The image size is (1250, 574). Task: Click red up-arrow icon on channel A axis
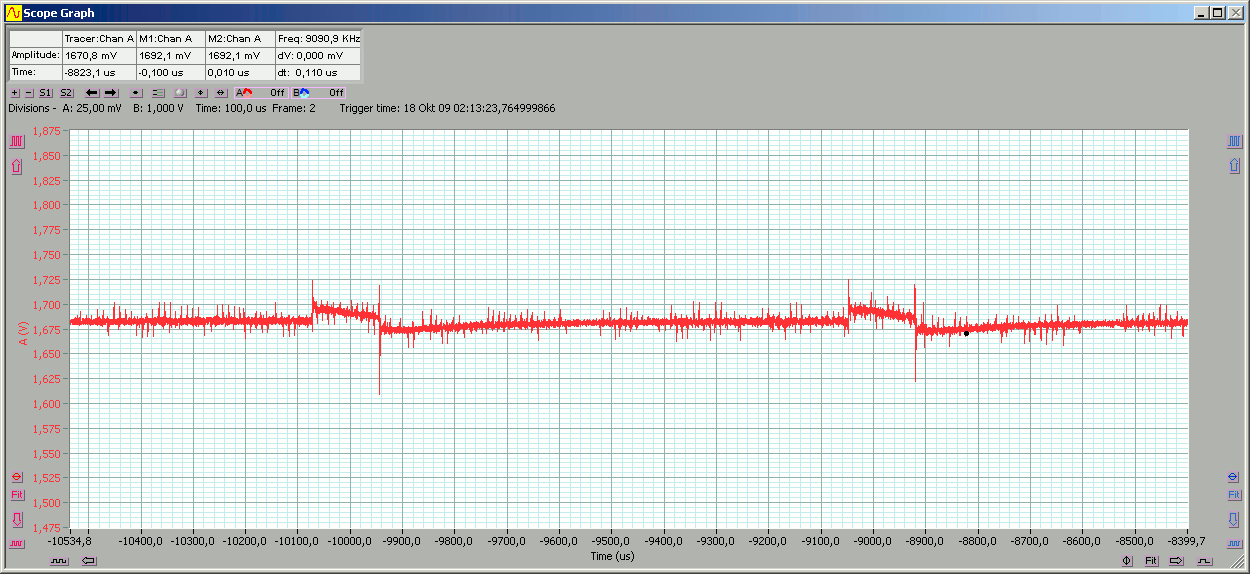point(16,166)
